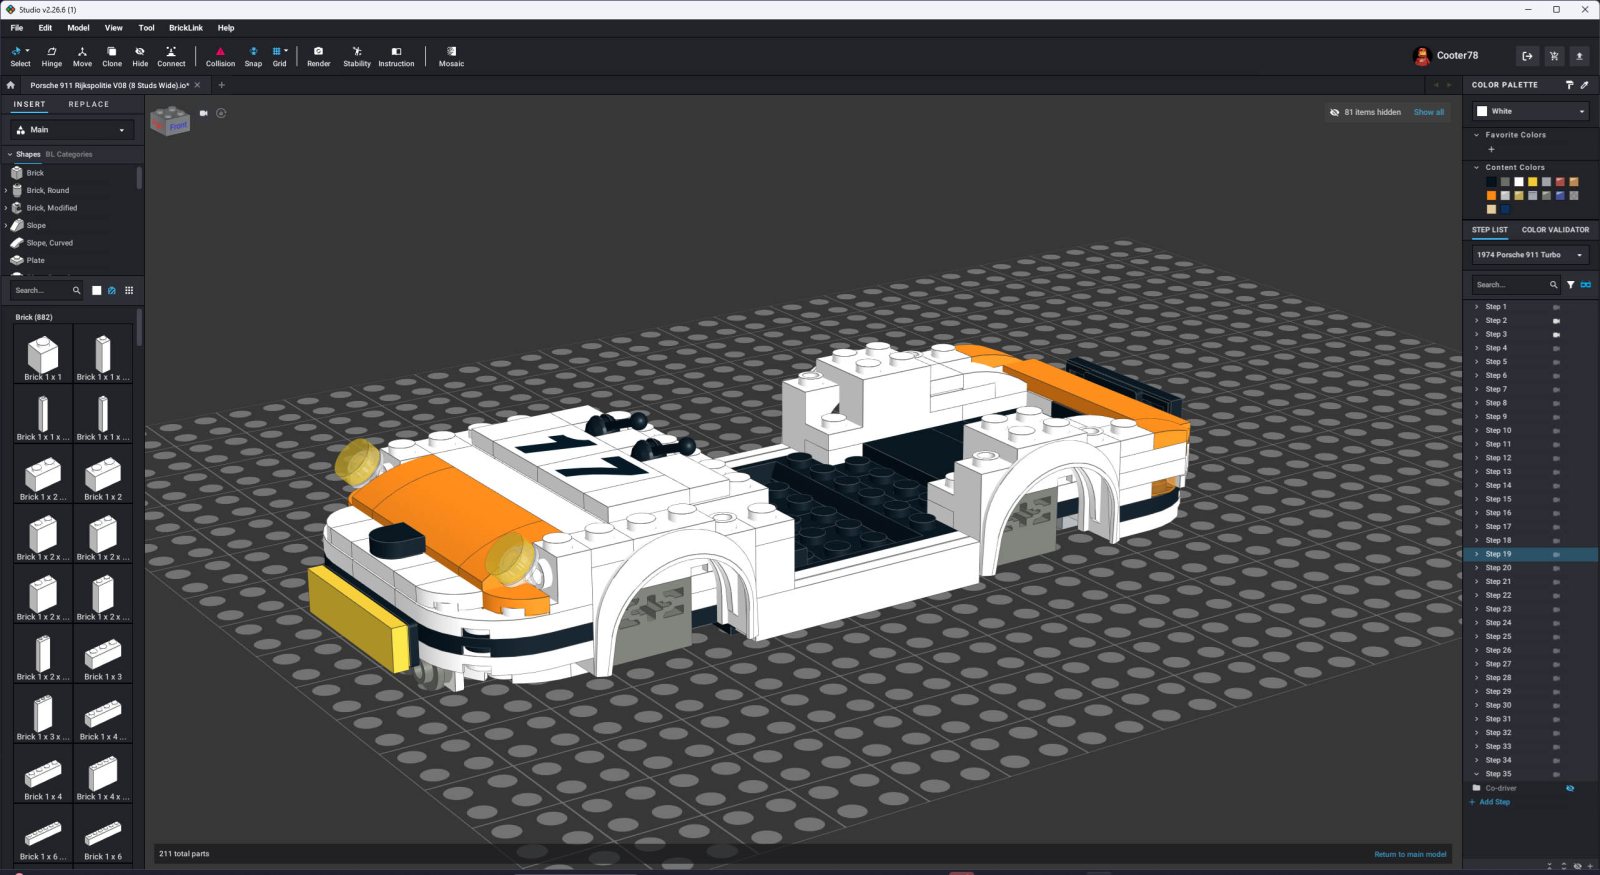1600x875 pixels.
Task: Open the Cooter78 user avatar
Action: [1421, 56]
